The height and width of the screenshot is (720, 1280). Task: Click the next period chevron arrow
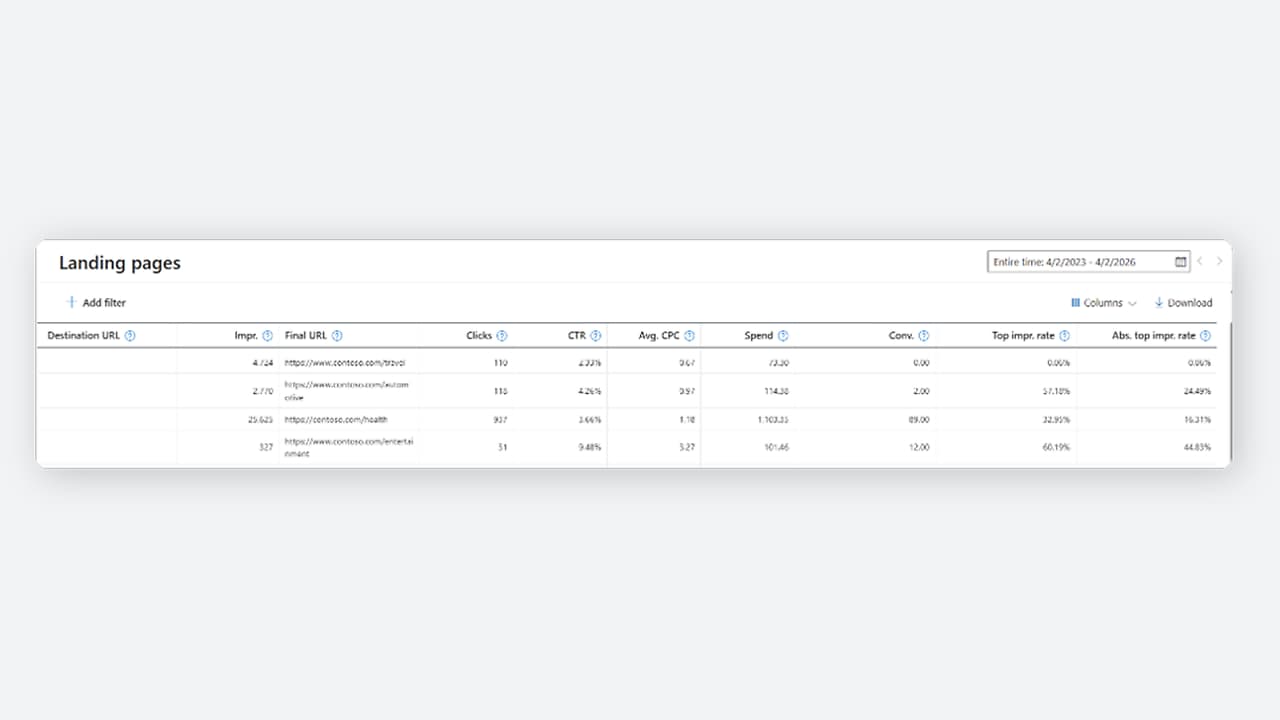1219,261
